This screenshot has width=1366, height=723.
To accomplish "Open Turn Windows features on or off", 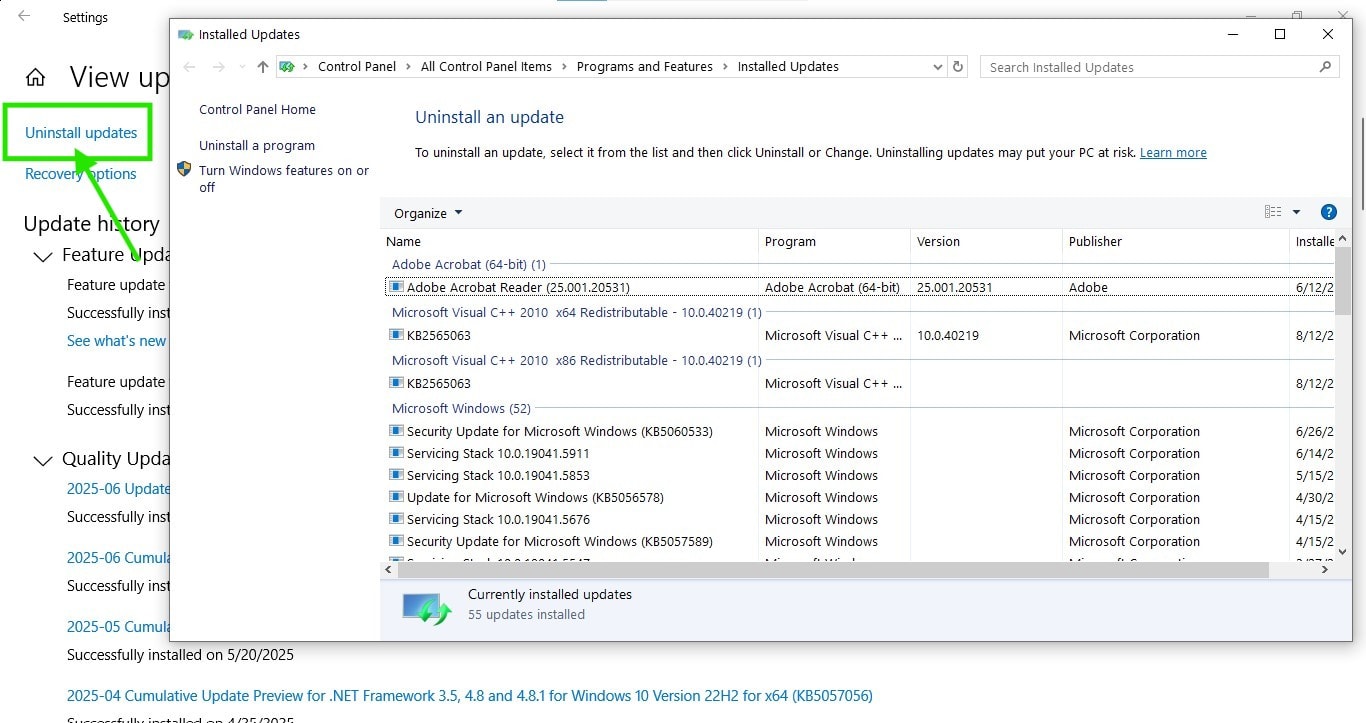I will coord(284,179).
